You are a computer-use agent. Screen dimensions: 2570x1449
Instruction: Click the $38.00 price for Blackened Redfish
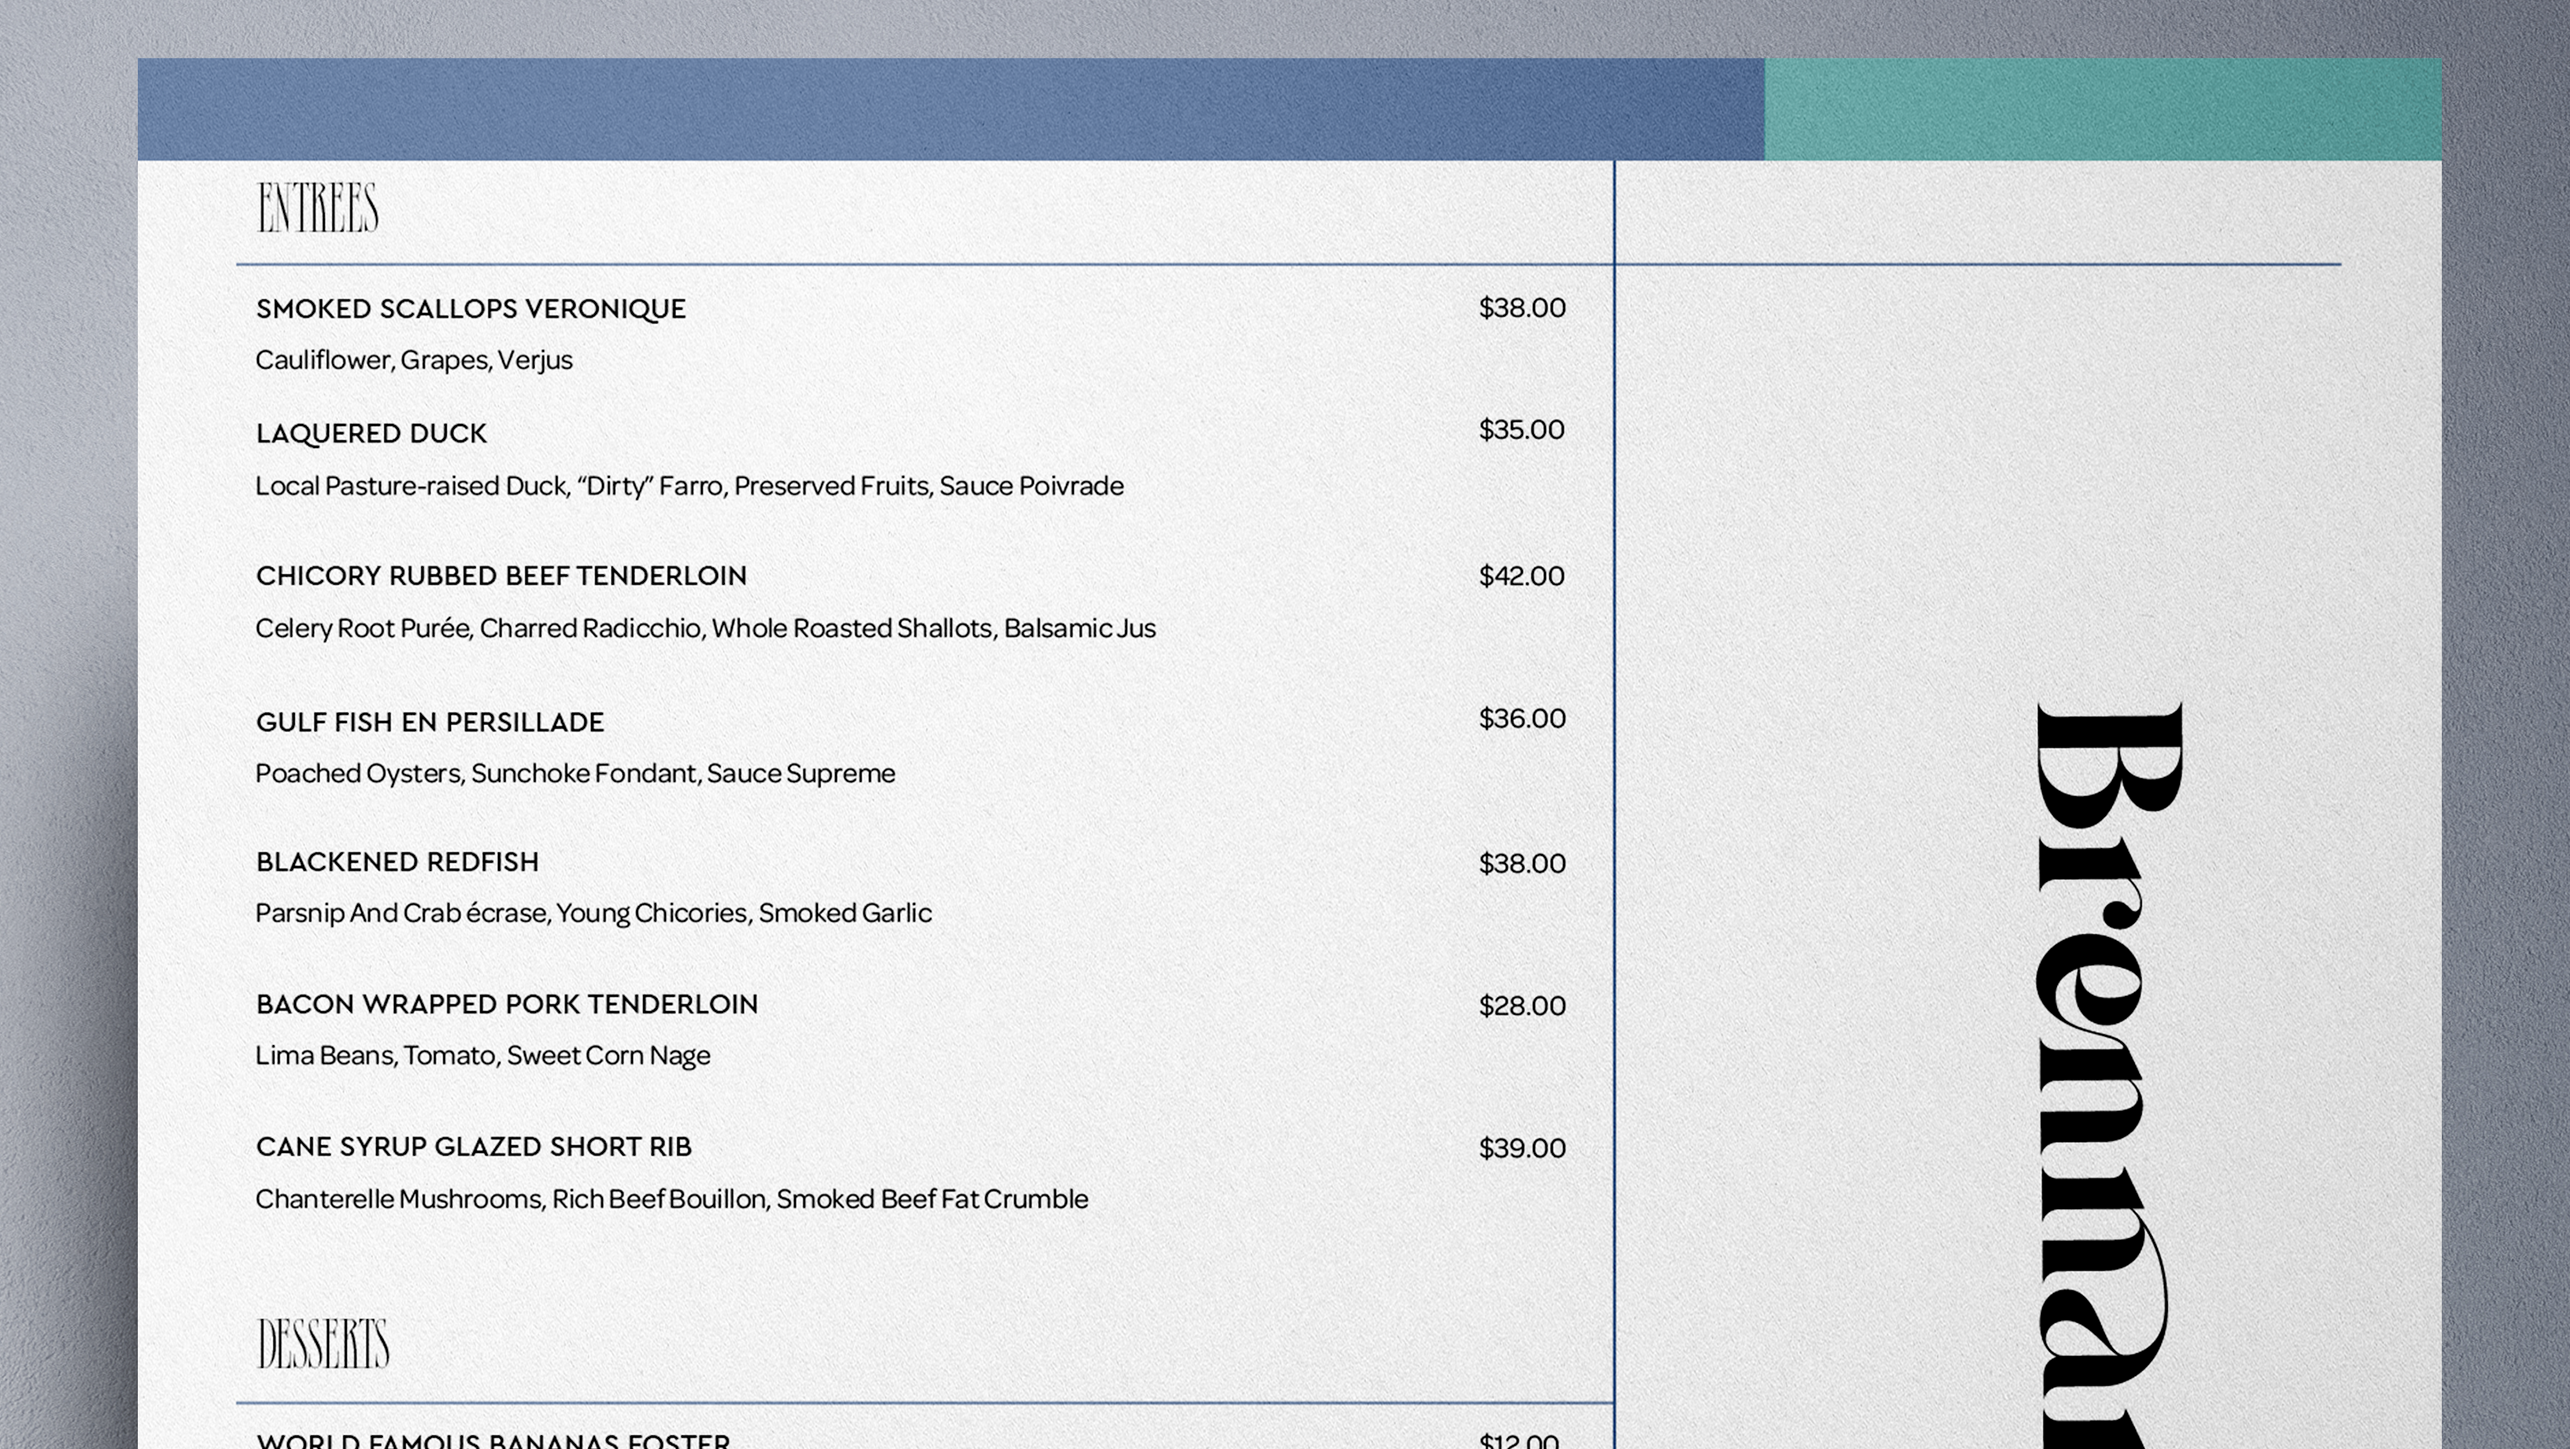click(1522, 864)
